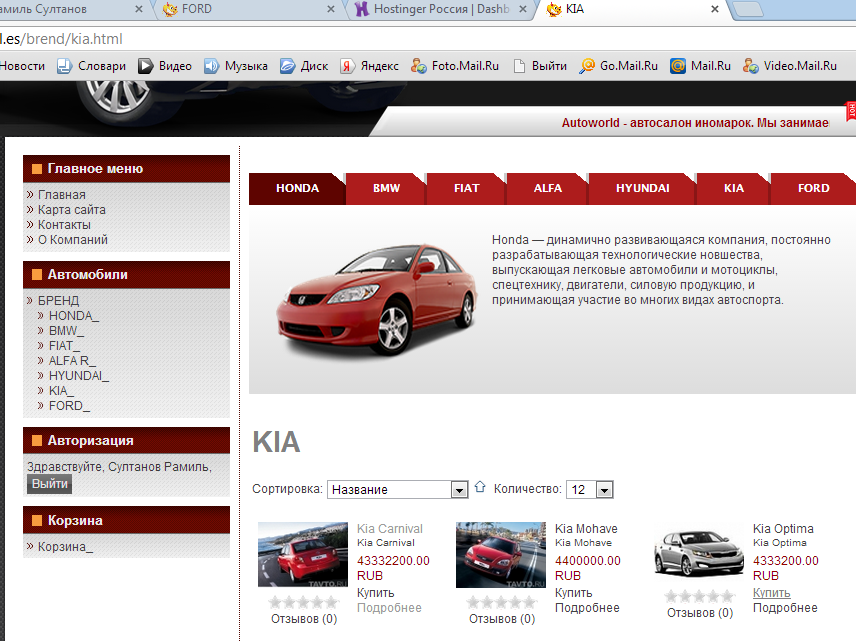Open KIA_ in sidebar brand list
Image resolution: width=856 pixels, height=641 pixels.
[61, 391]
